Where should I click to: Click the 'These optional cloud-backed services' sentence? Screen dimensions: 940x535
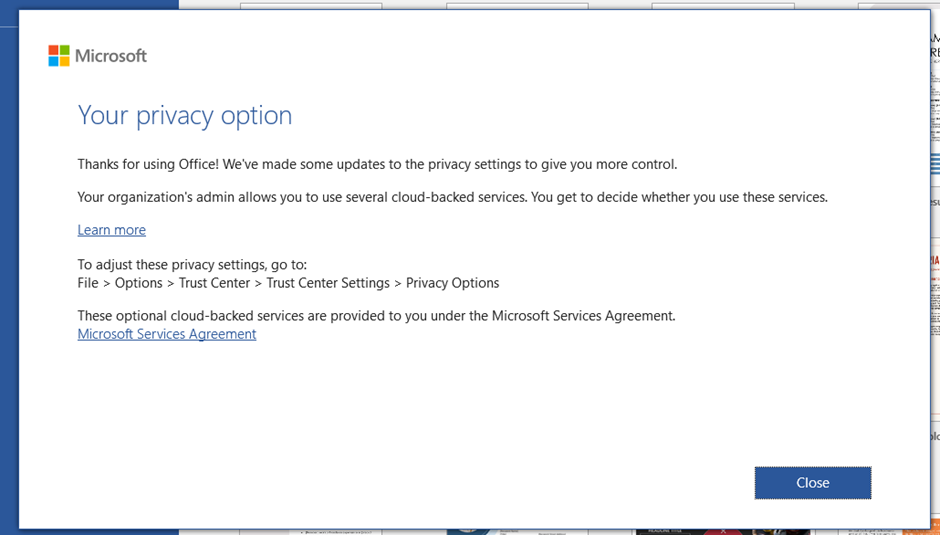[376, 316]
